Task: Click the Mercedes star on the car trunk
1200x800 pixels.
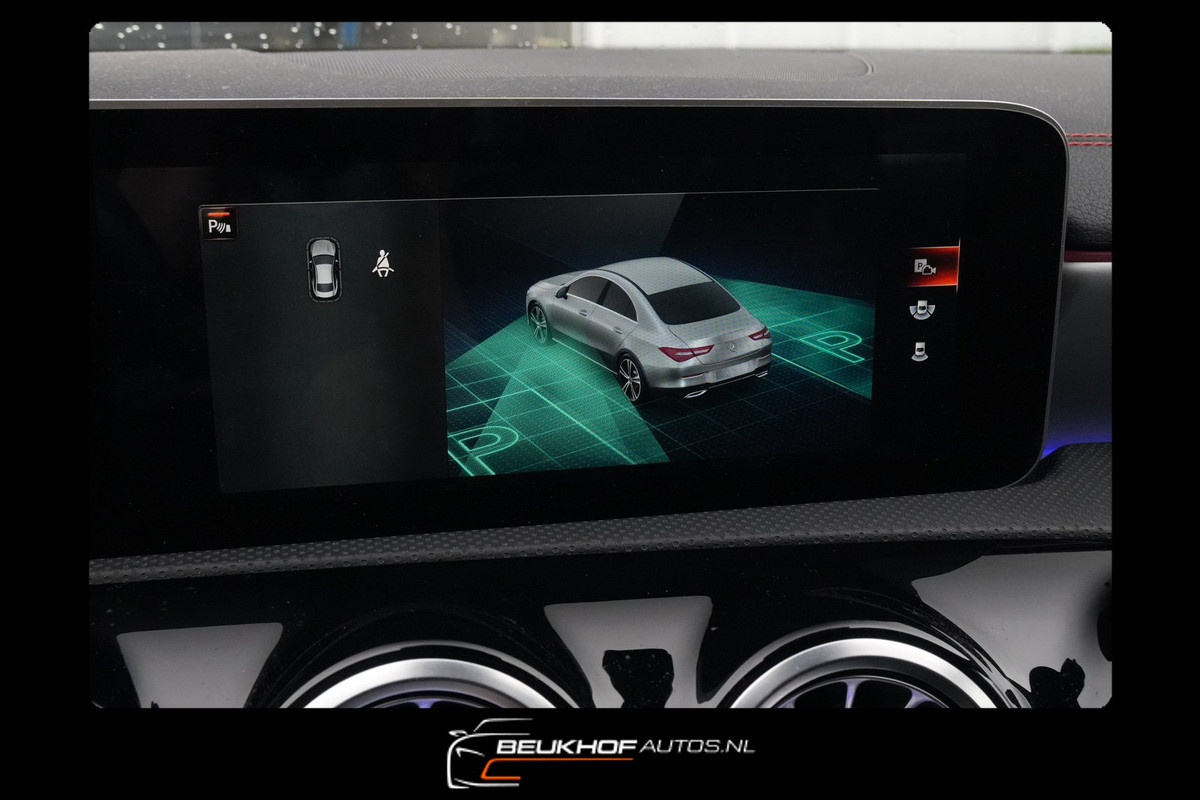Action: pyautogui.click(x=729, y=341)
